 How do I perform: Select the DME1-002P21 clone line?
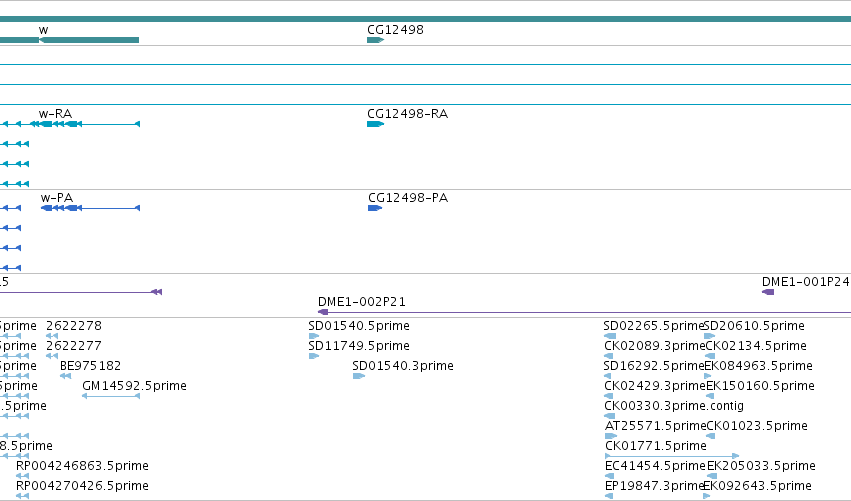[x=585, y=312]
